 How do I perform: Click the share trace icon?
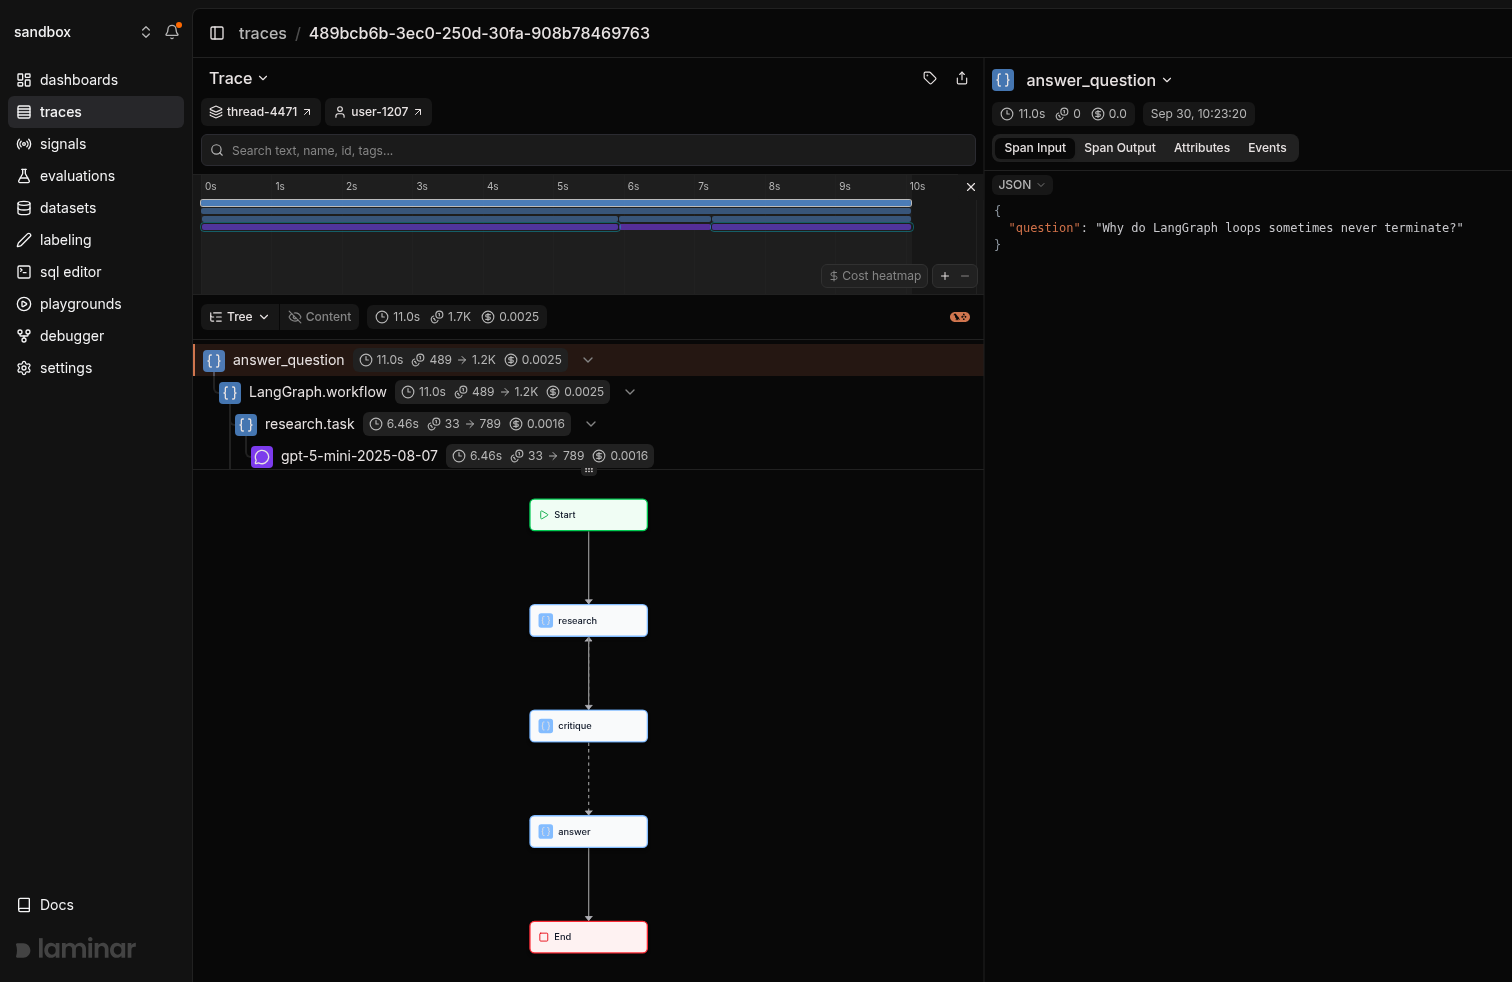962,78
